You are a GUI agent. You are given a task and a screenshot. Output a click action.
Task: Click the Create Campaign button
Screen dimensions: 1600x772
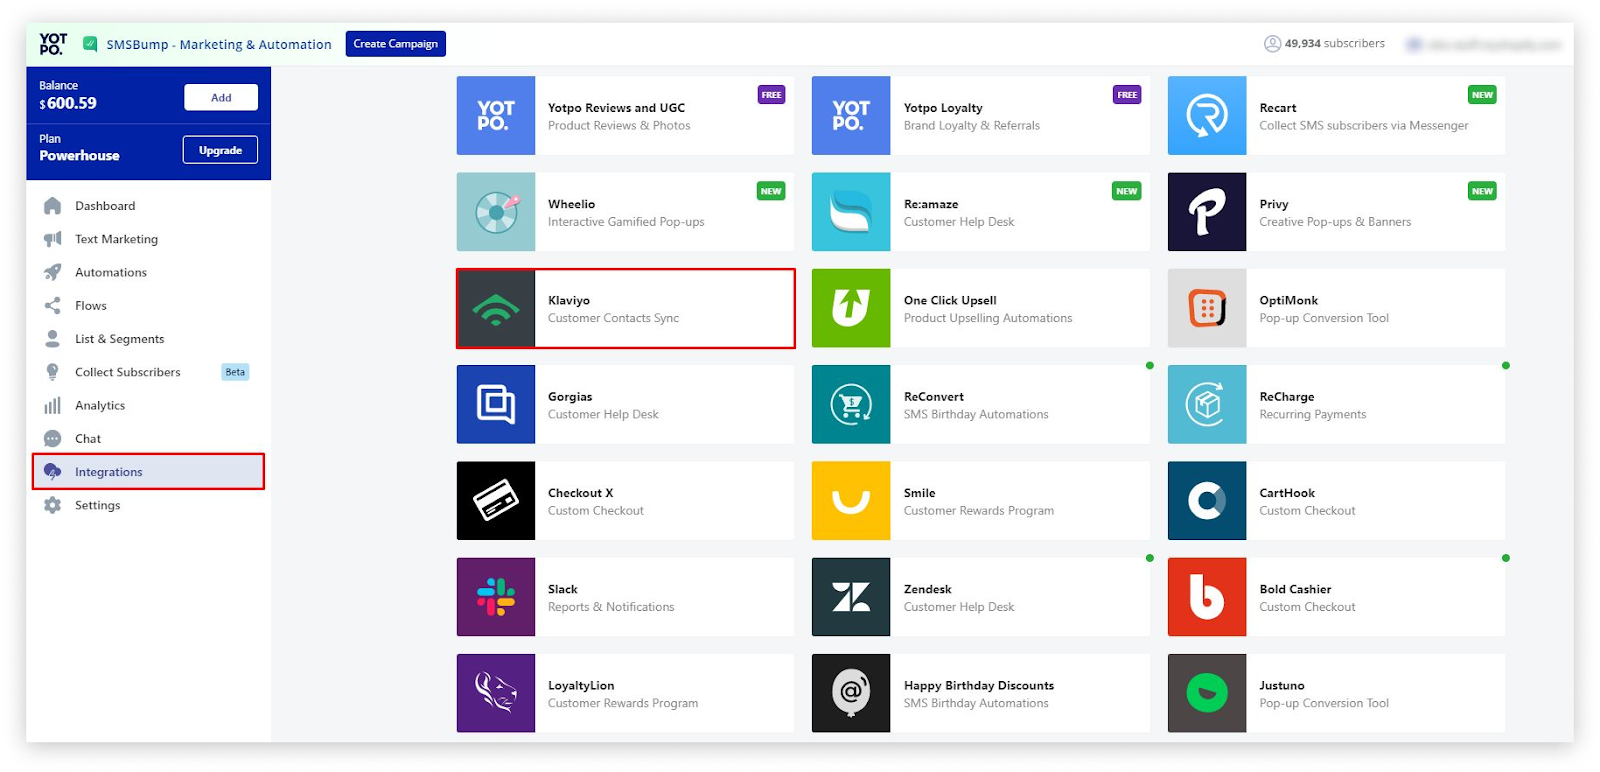coord(396,44)
